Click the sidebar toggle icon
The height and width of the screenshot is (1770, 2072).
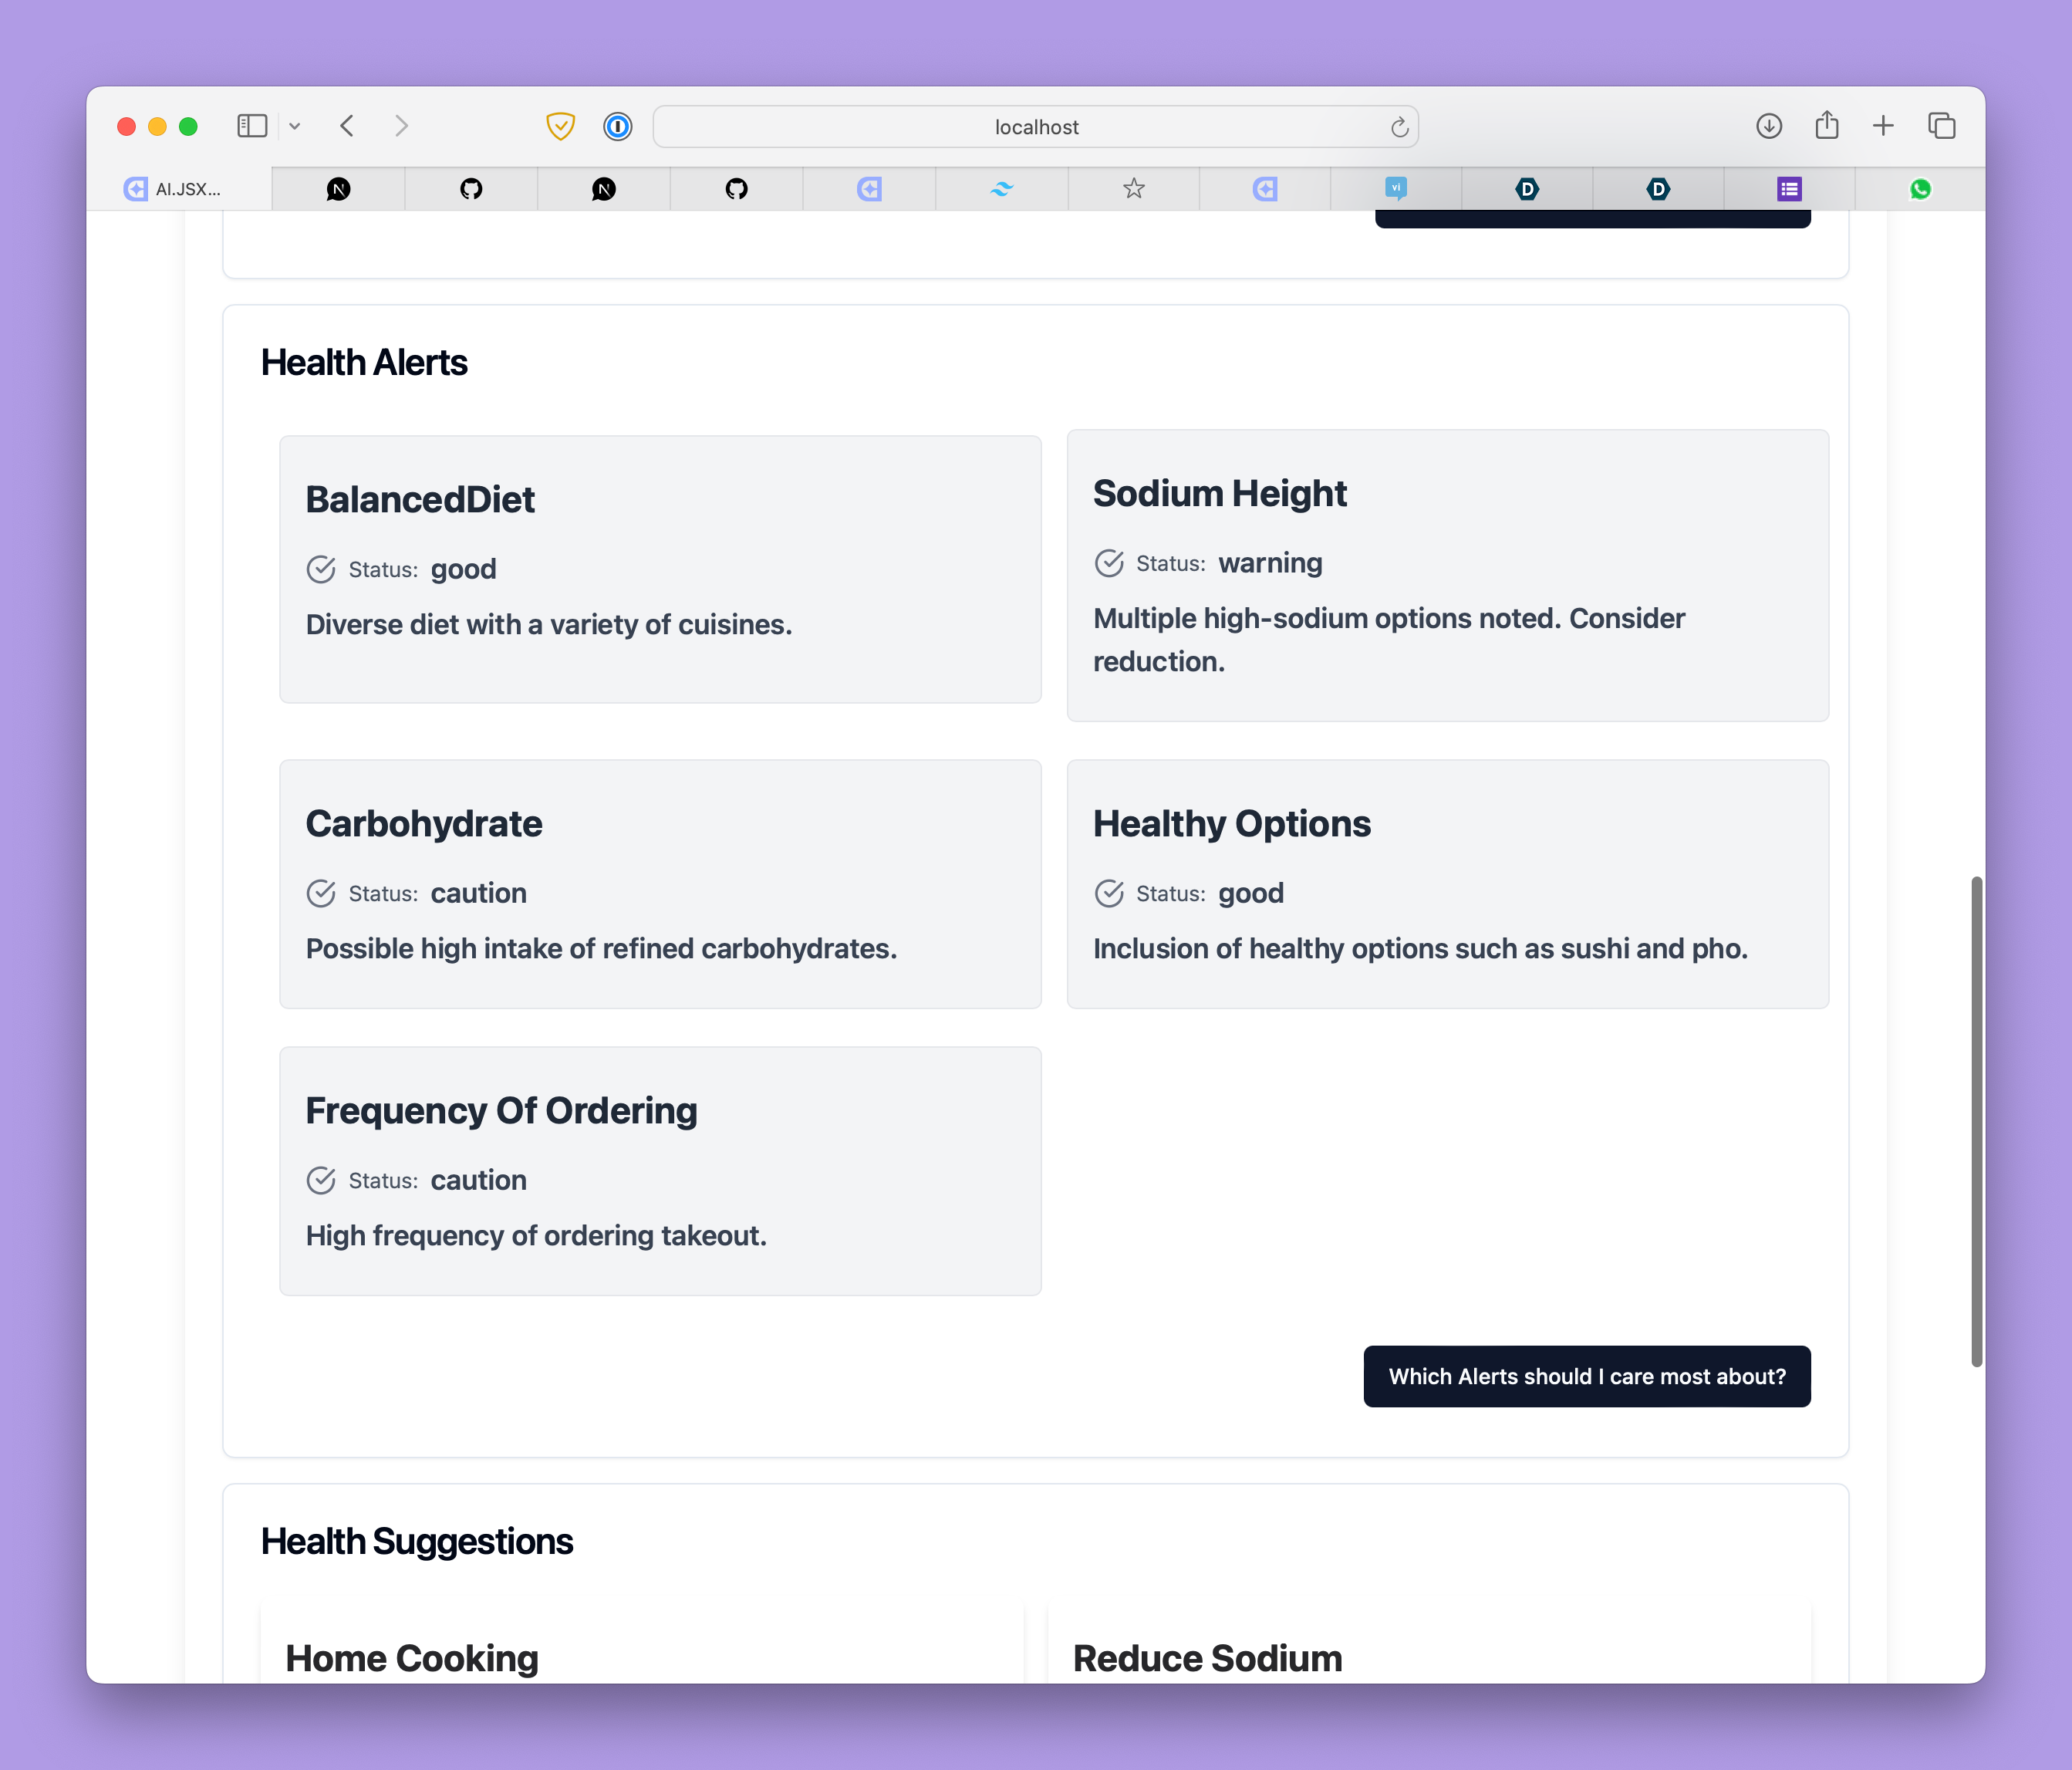(252, 126)
